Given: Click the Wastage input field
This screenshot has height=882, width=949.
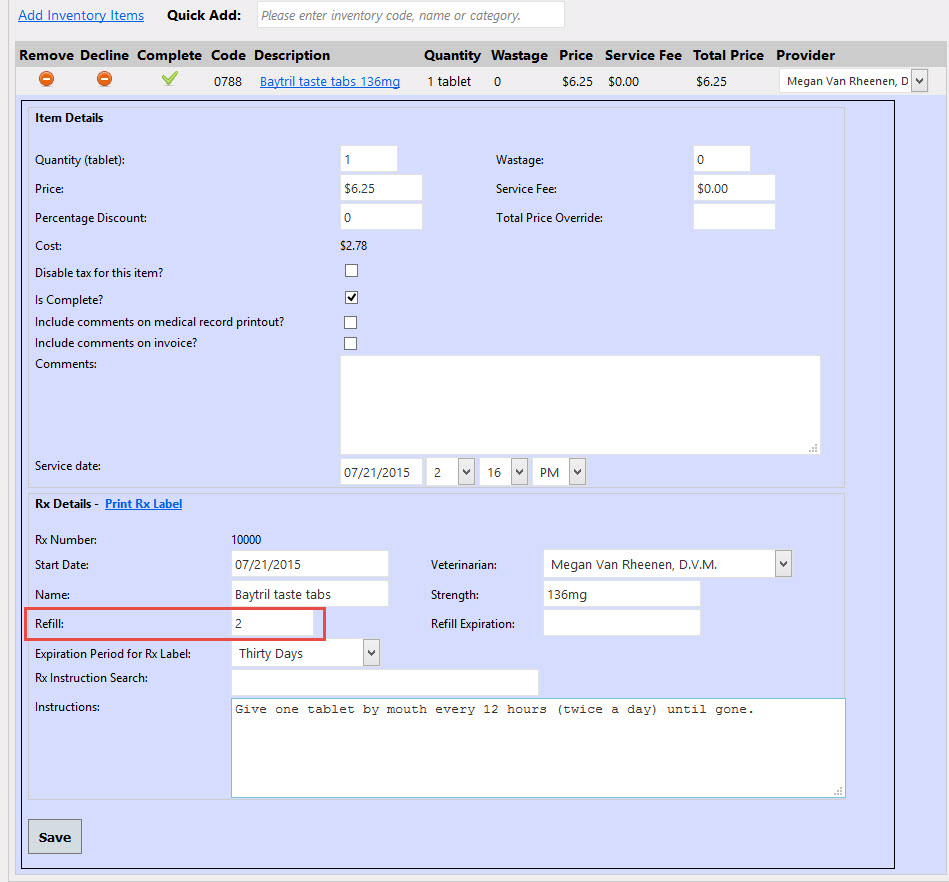Looking at the screenshot, I should click(721, 159).
